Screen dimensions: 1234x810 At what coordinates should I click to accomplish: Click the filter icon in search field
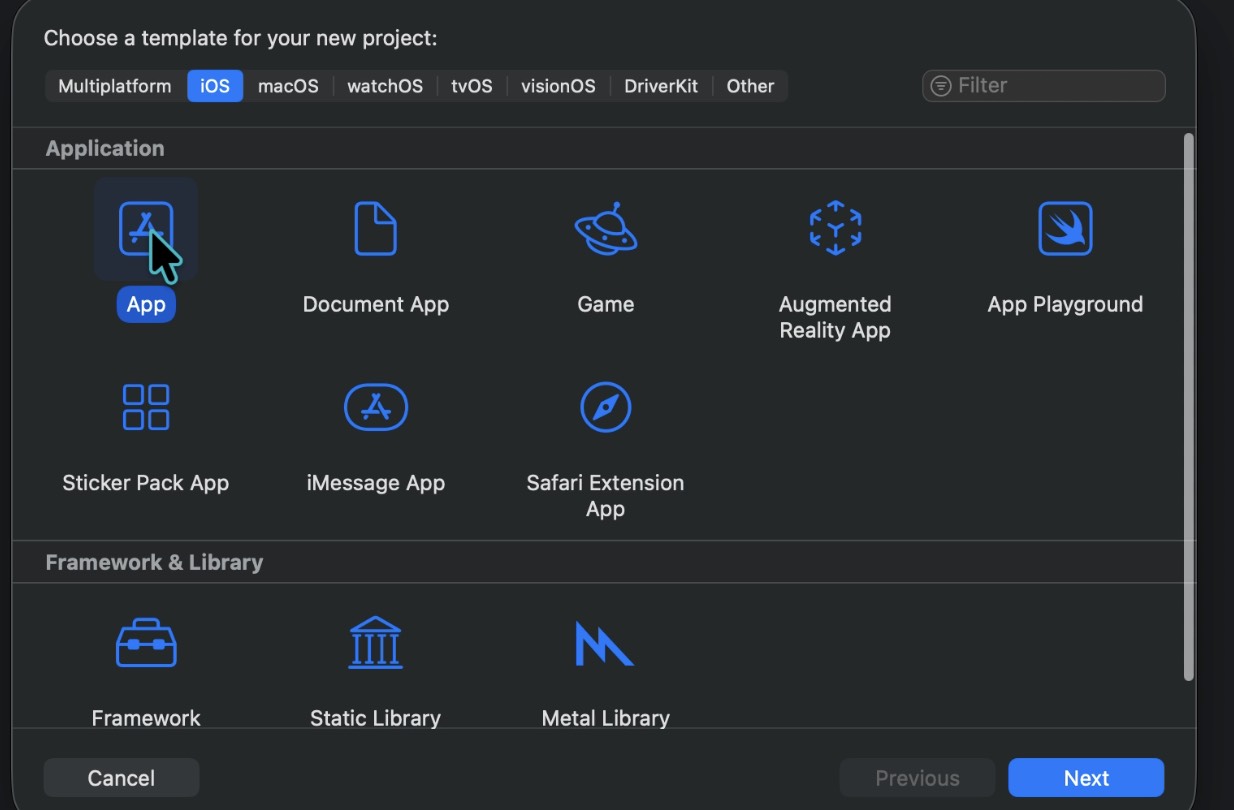[941, 86]
